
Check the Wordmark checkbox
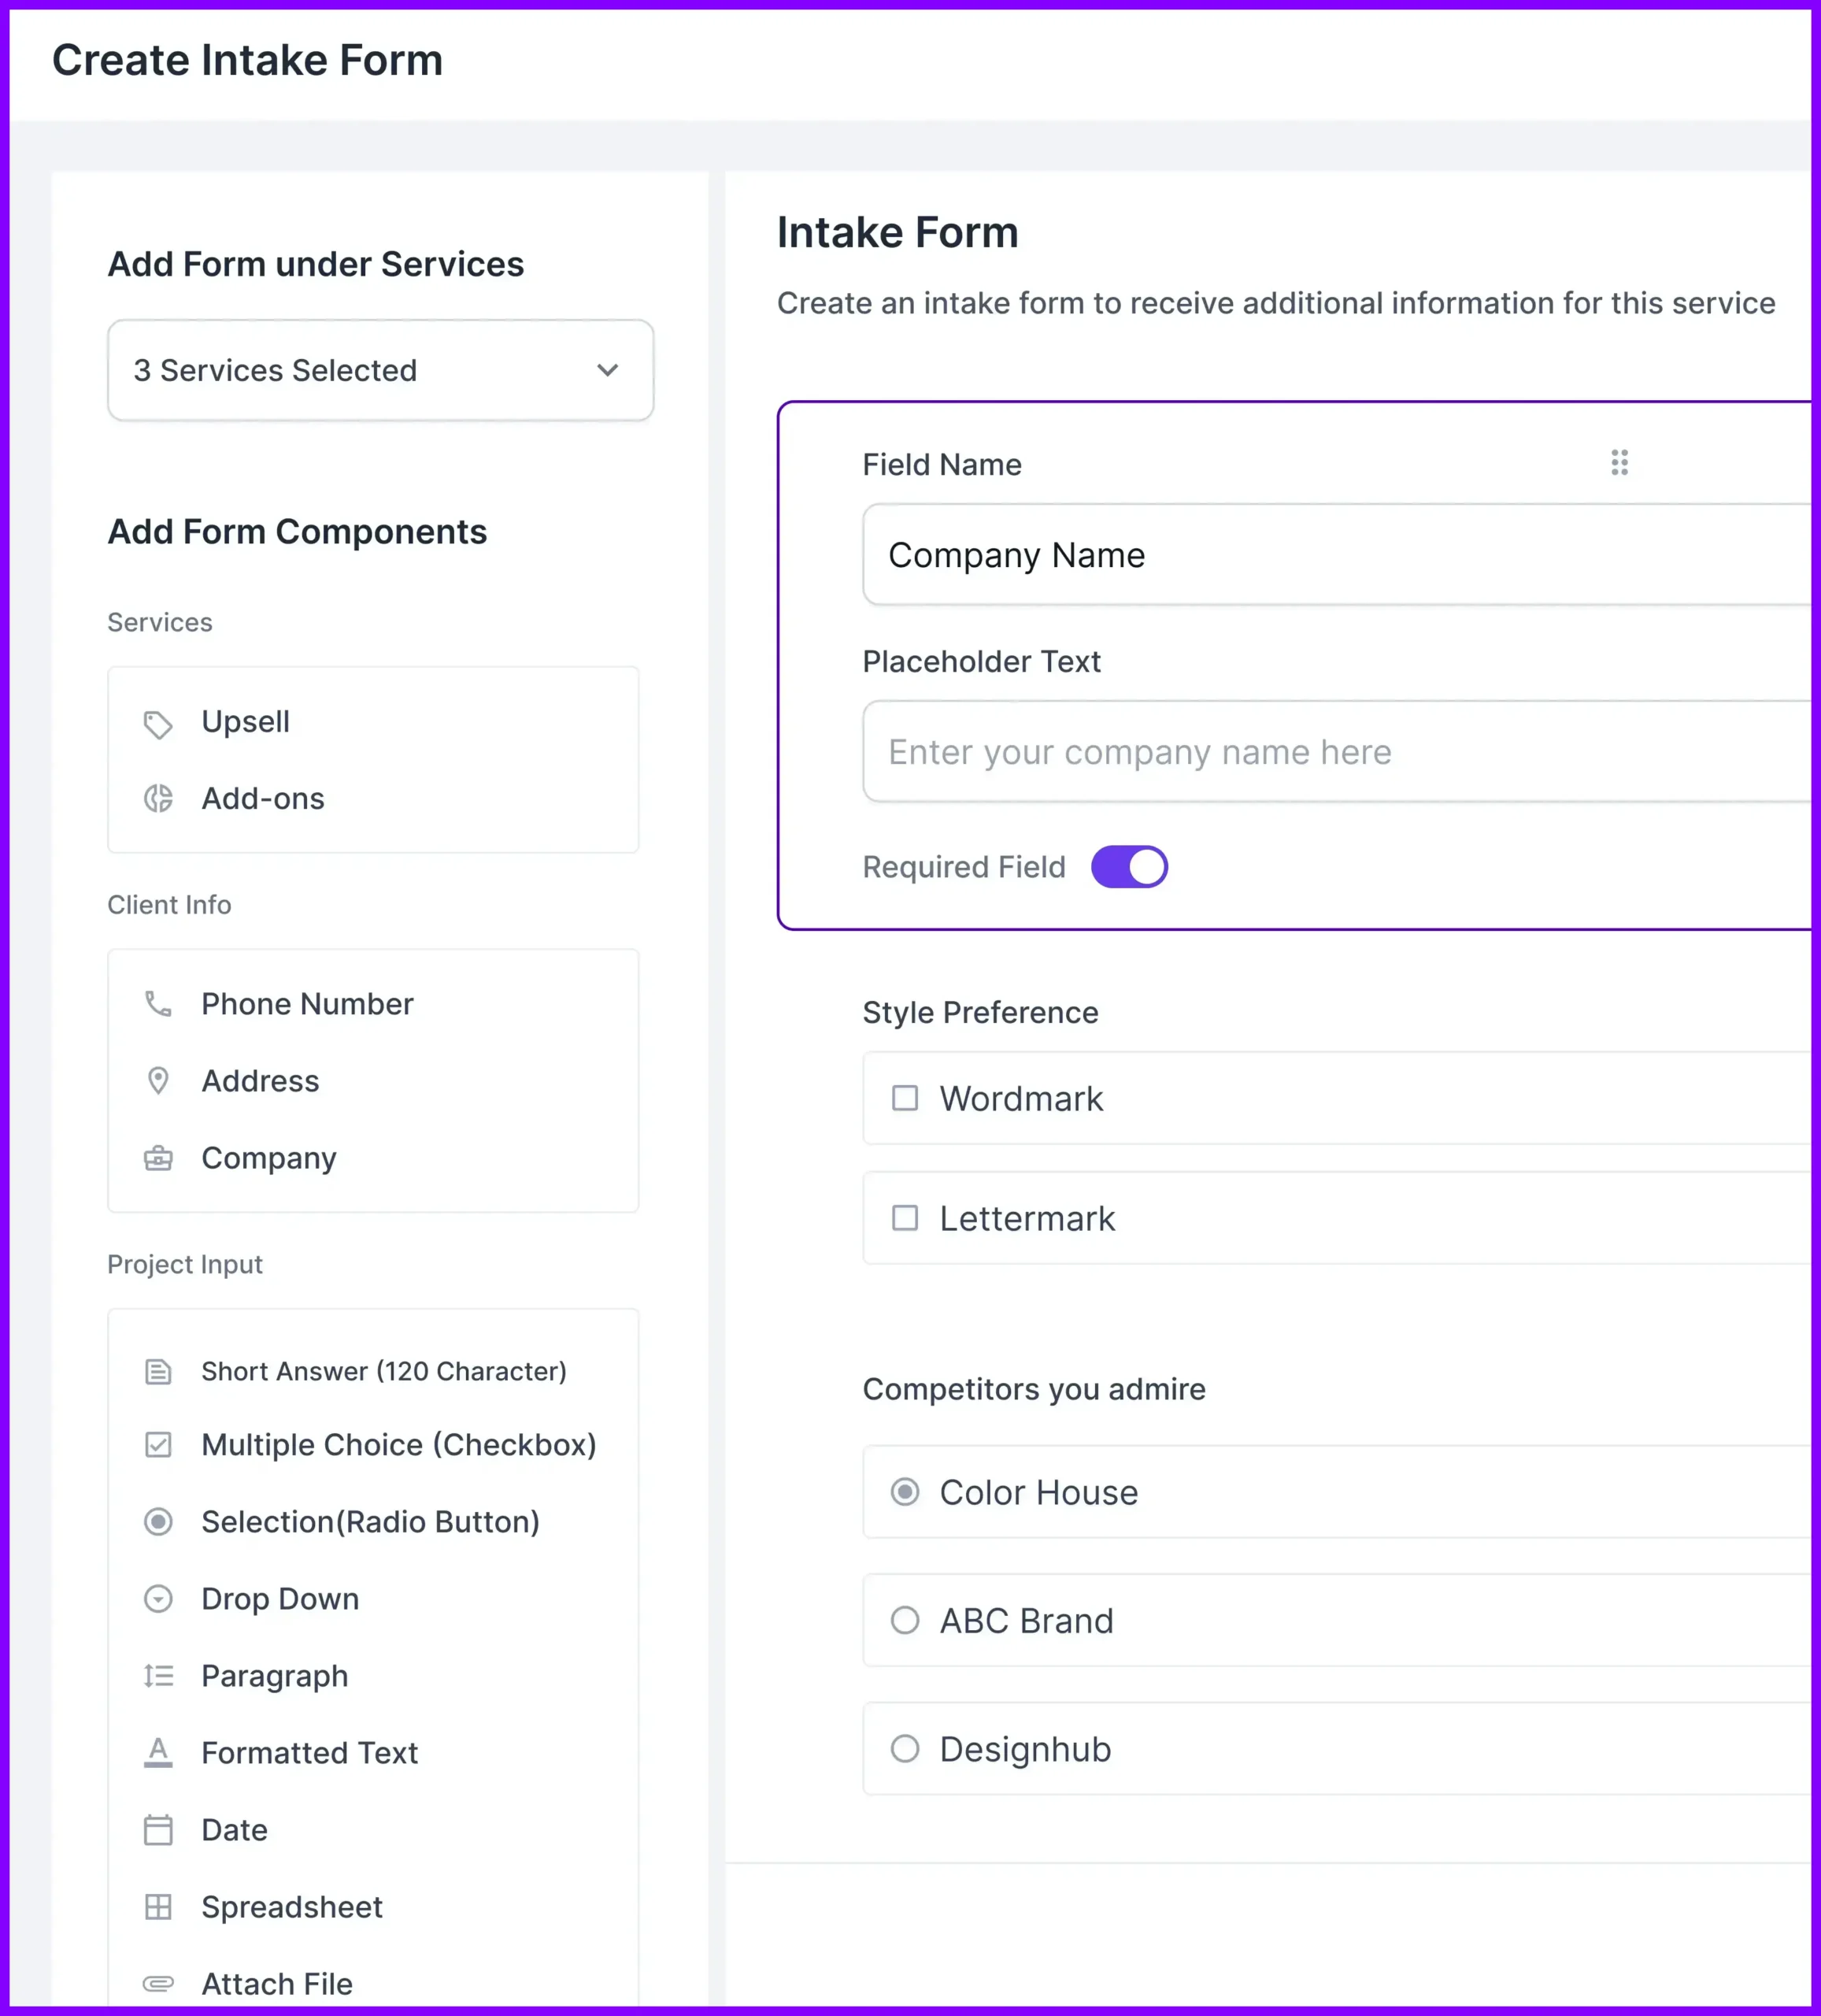click(905, 1099)
